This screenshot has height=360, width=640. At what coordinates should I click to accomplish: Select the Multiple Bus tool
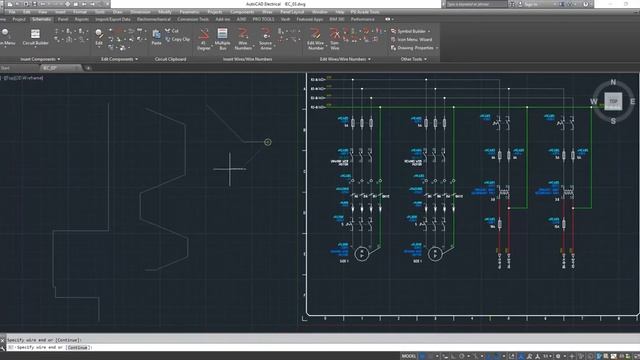coord(222,39)
